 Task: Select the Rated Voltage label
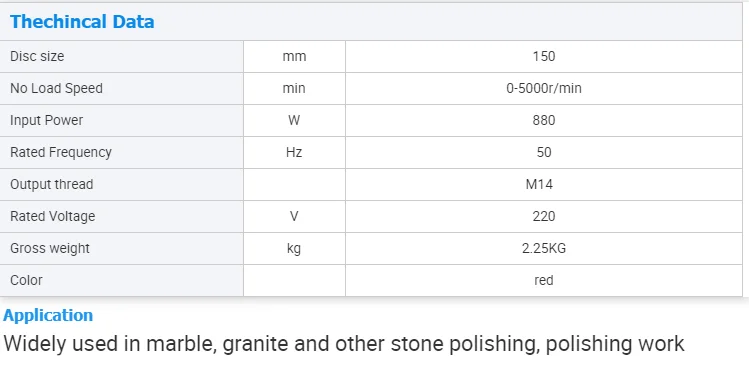[x=53, y=216]
